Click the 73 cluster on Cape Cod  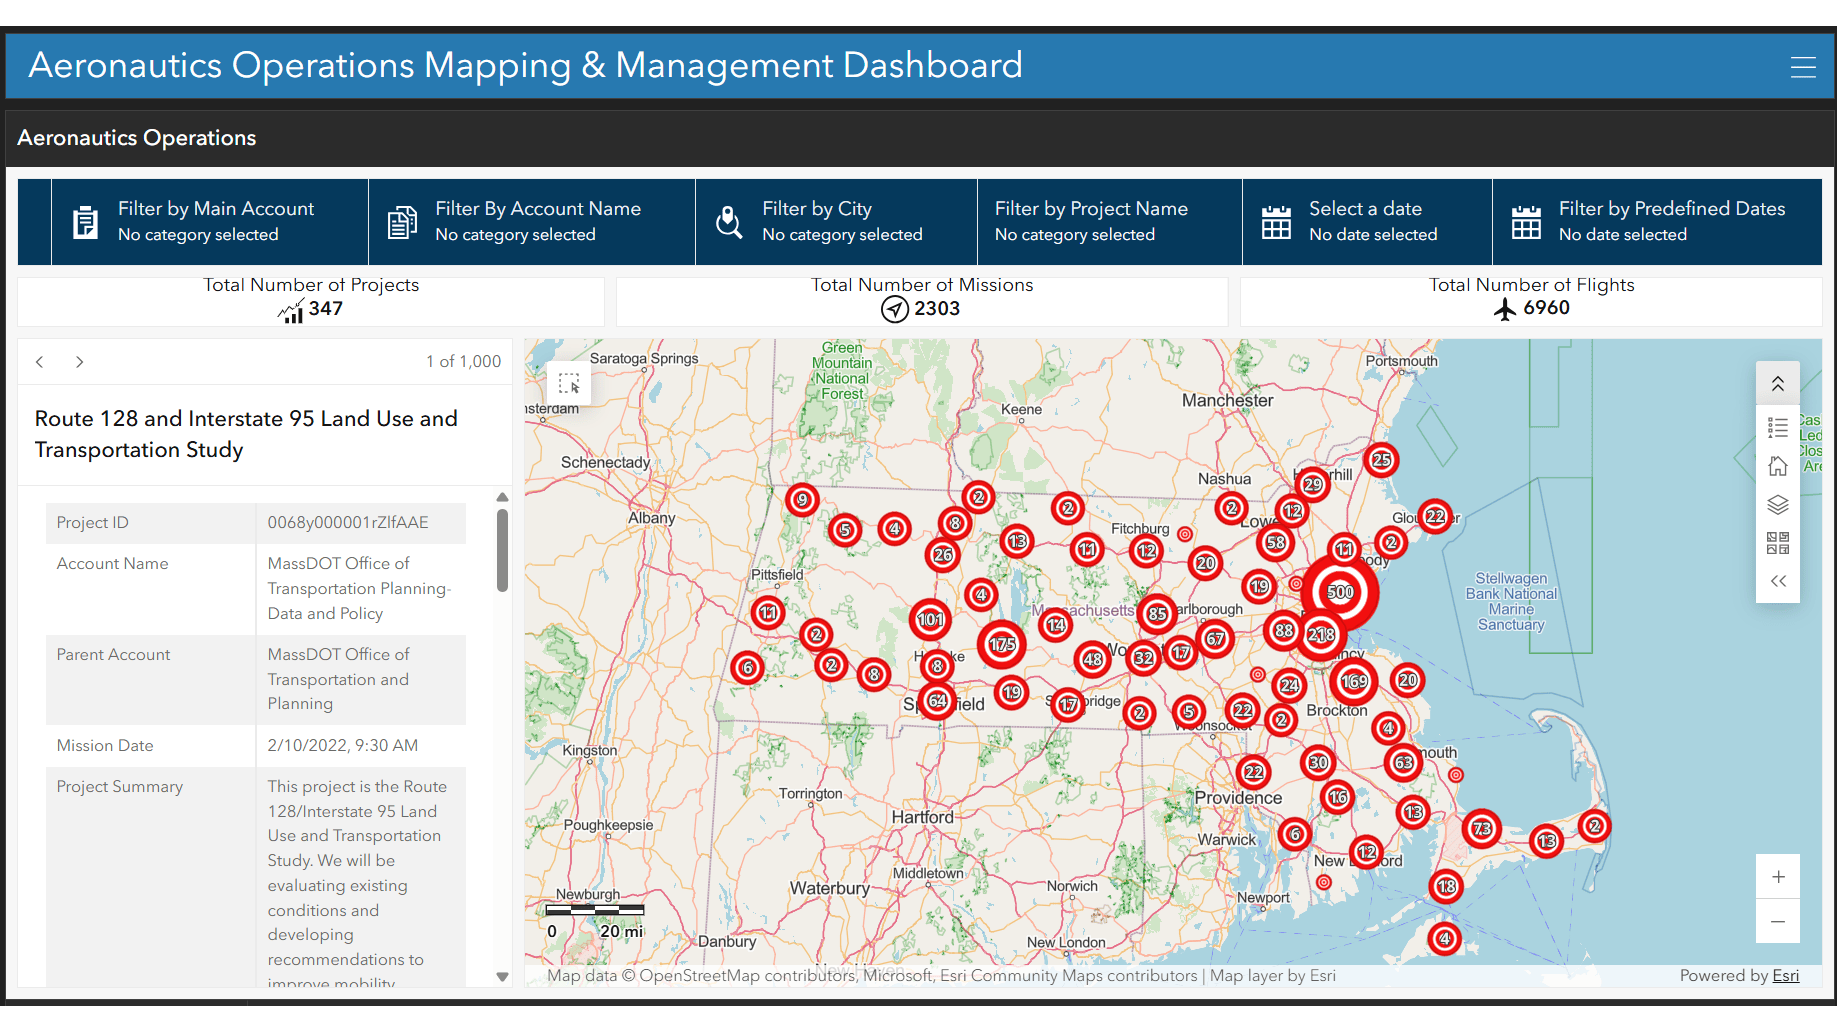click(x=1482, y=829)
